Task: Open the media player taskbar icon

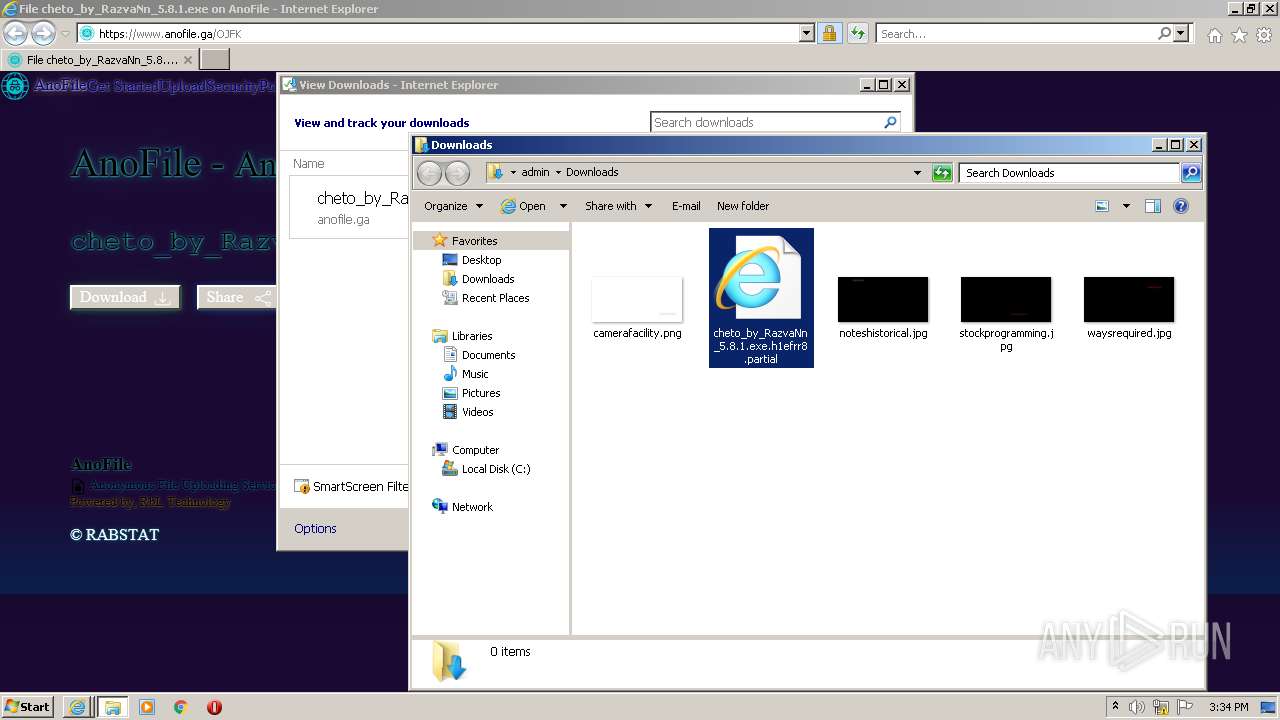Action: pyautogui.click(x=147, y=707)
